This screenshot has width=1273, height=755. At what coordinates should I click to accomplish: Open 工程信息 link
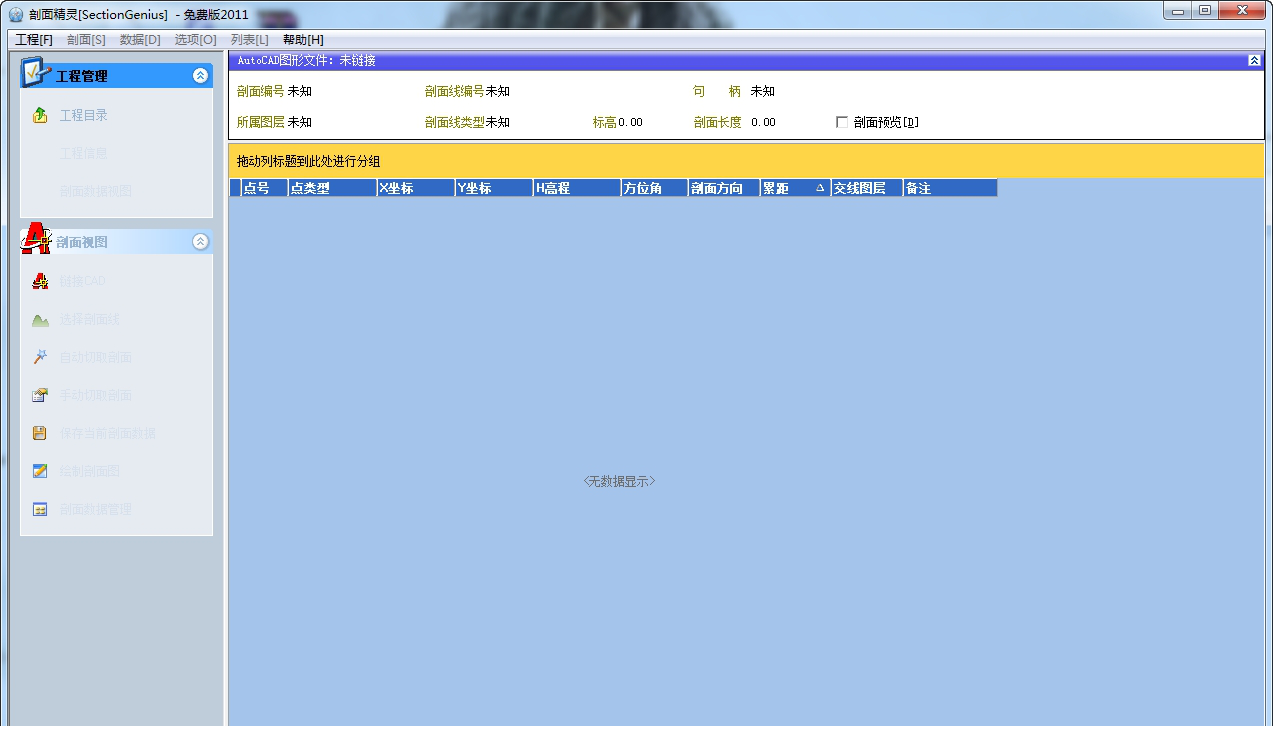coord(84,153)
